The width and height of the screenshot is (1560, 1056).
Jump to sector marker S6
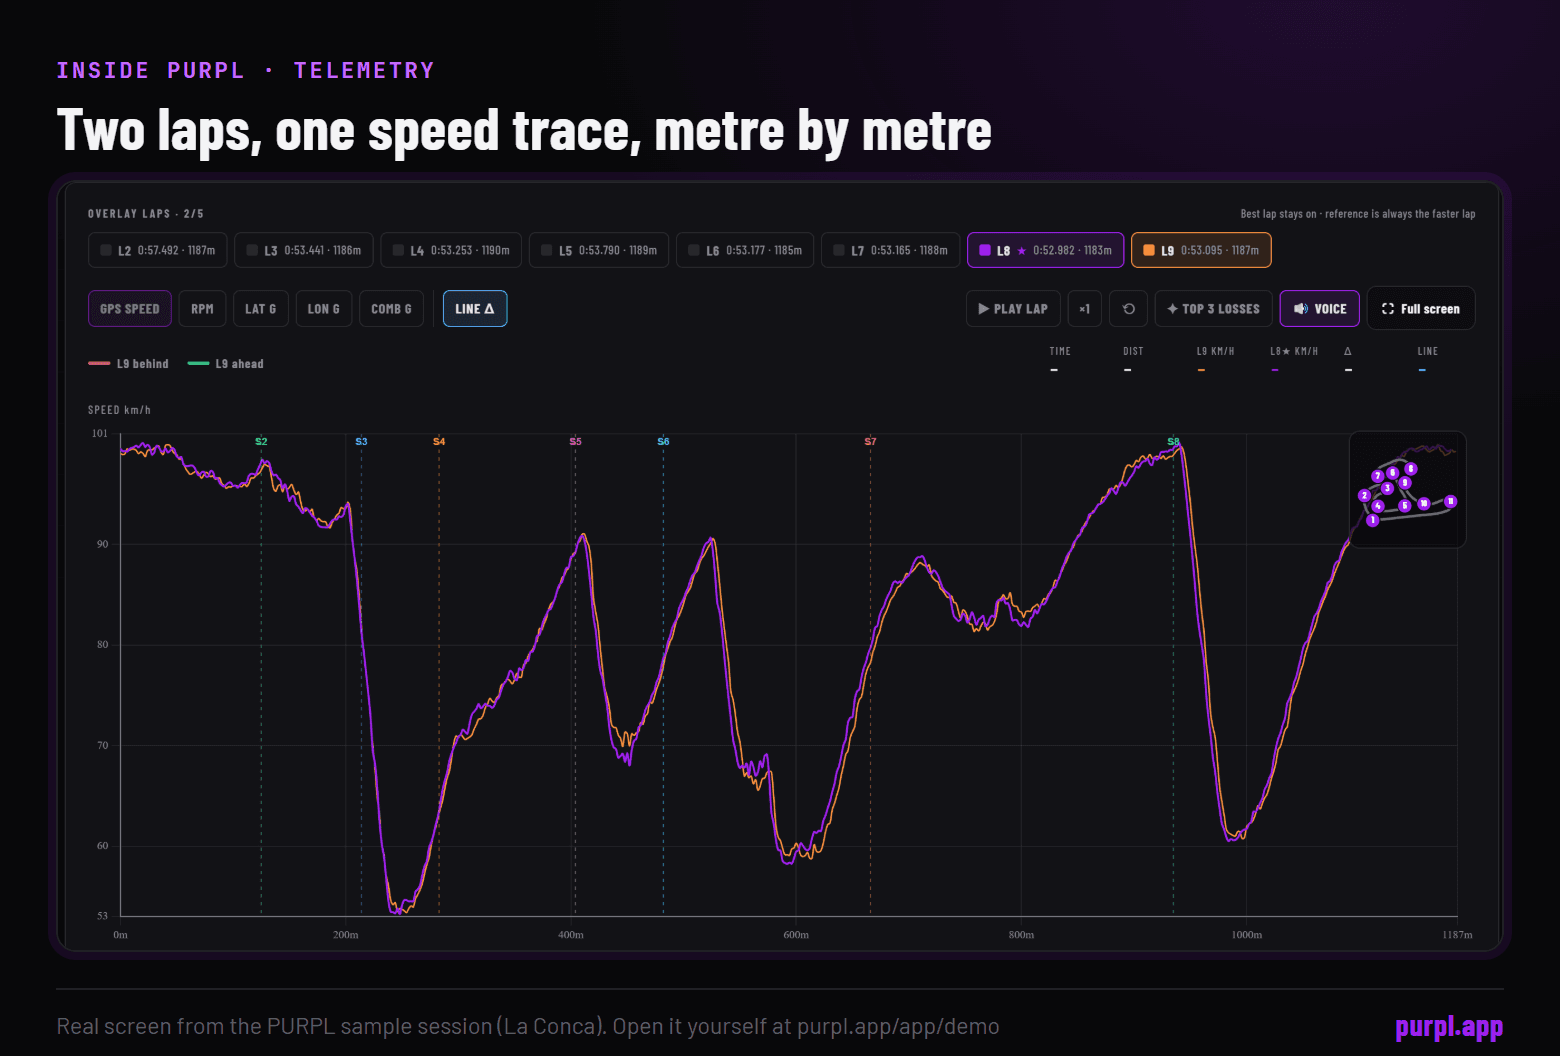click(663, 441)
